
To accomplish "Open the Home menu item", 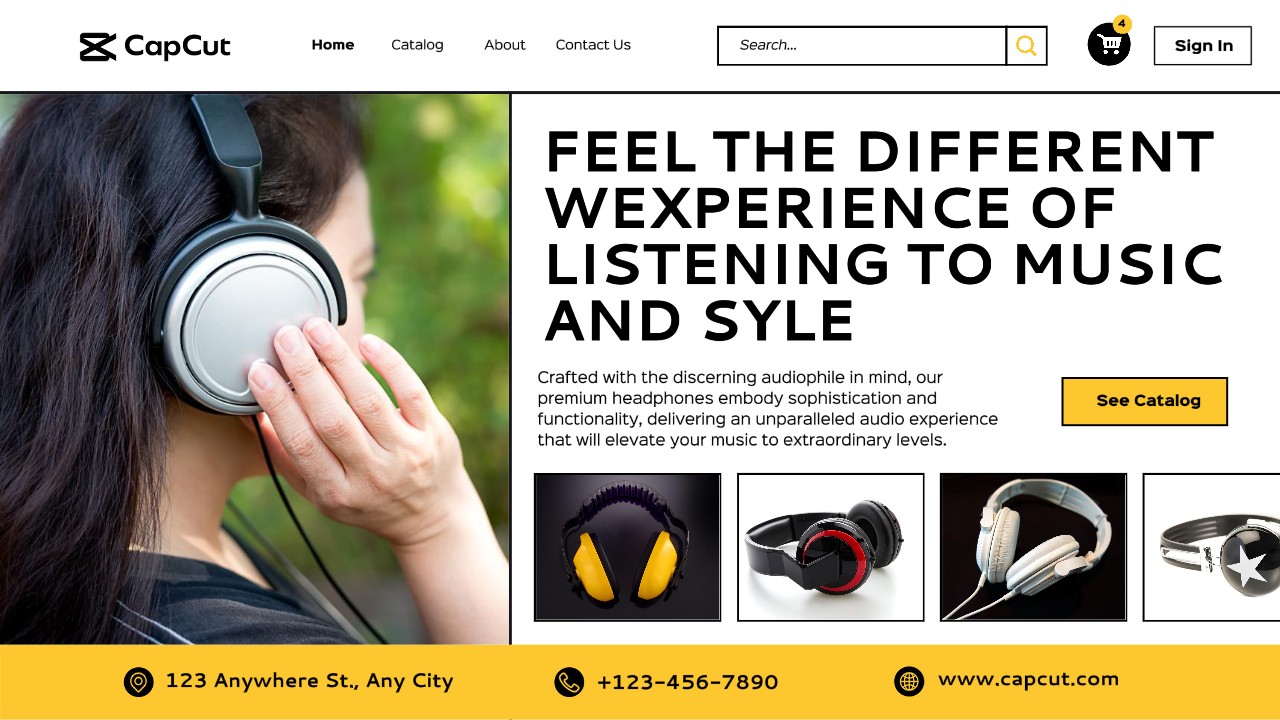I will pyautogui.click(x=333, y=45).
